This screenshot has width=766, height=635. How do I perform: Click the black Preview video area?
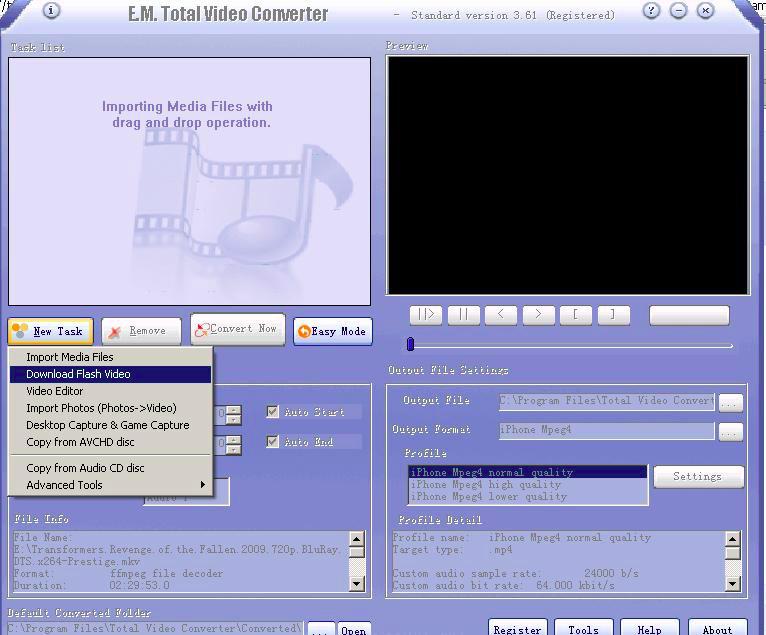click(x=568, y=175)
